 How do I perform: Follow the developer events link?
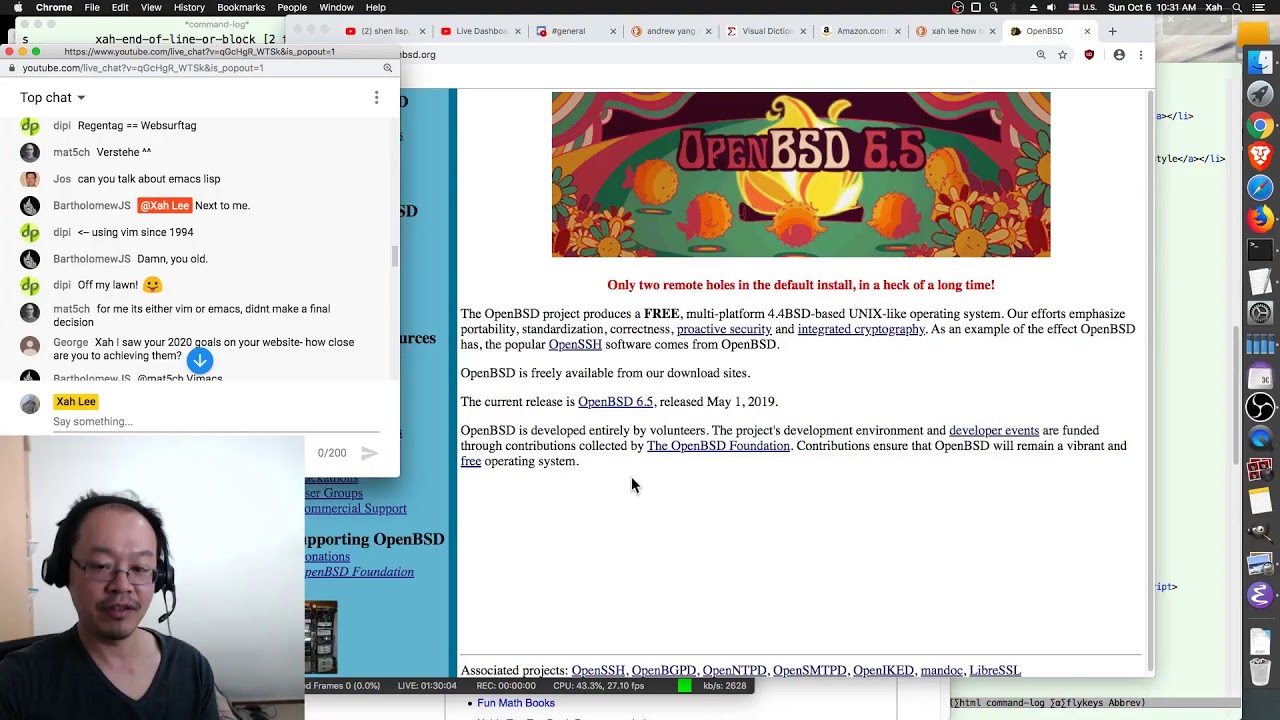pyautogui.click(x=994, y=431)
